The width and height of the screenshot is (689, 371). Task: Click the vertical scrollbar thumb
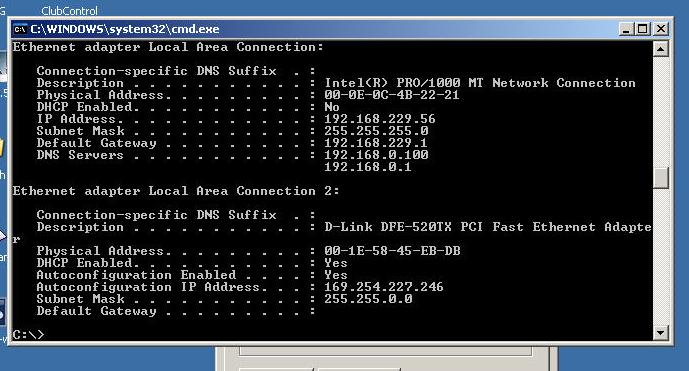[660, 178]
